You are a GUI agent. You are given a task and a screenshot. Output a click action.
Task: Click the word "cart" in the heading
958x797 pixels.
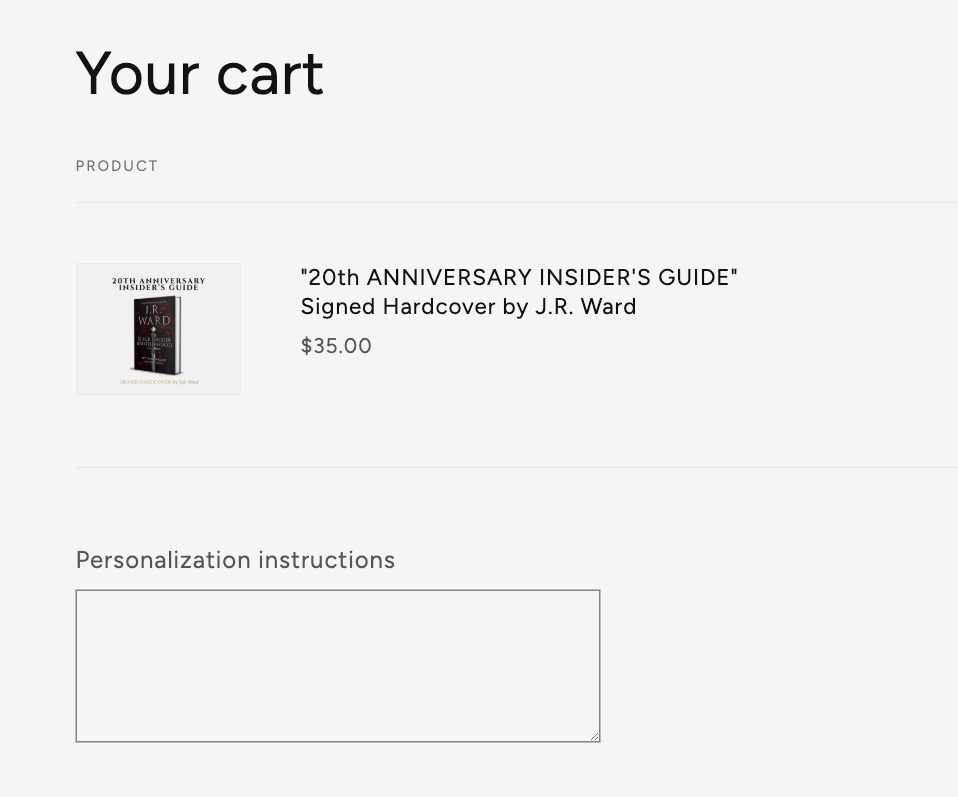270,74
